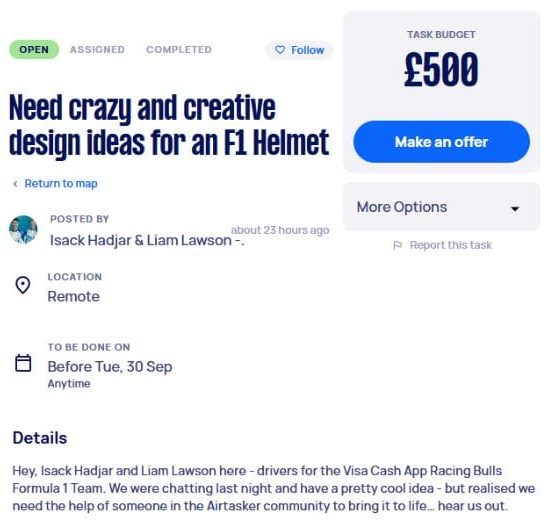Click the flag icon next to Report
This screenshot has height=527, width=550.
(397, 245)
